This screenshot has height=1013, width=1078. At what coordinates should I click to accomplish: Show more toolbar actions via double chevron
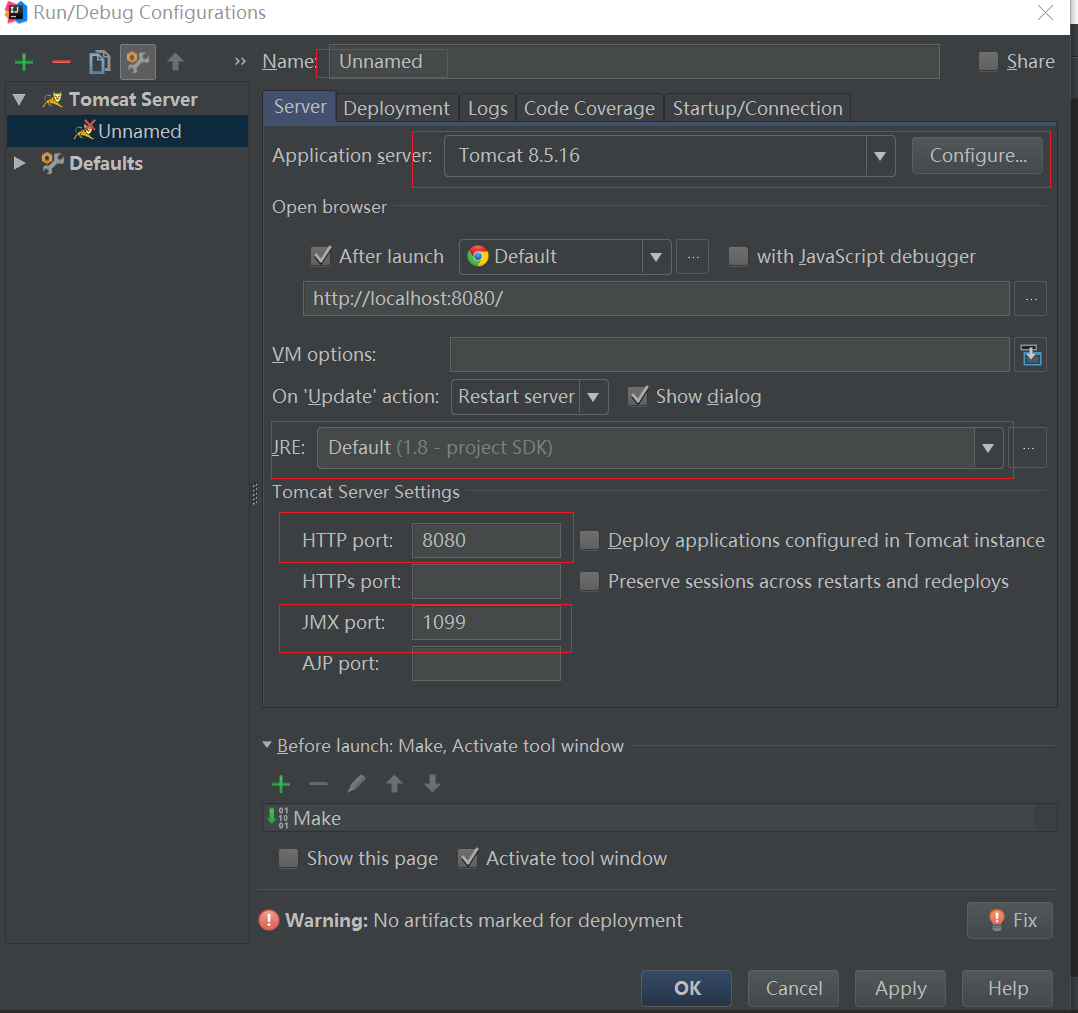[x=240, y=61]
